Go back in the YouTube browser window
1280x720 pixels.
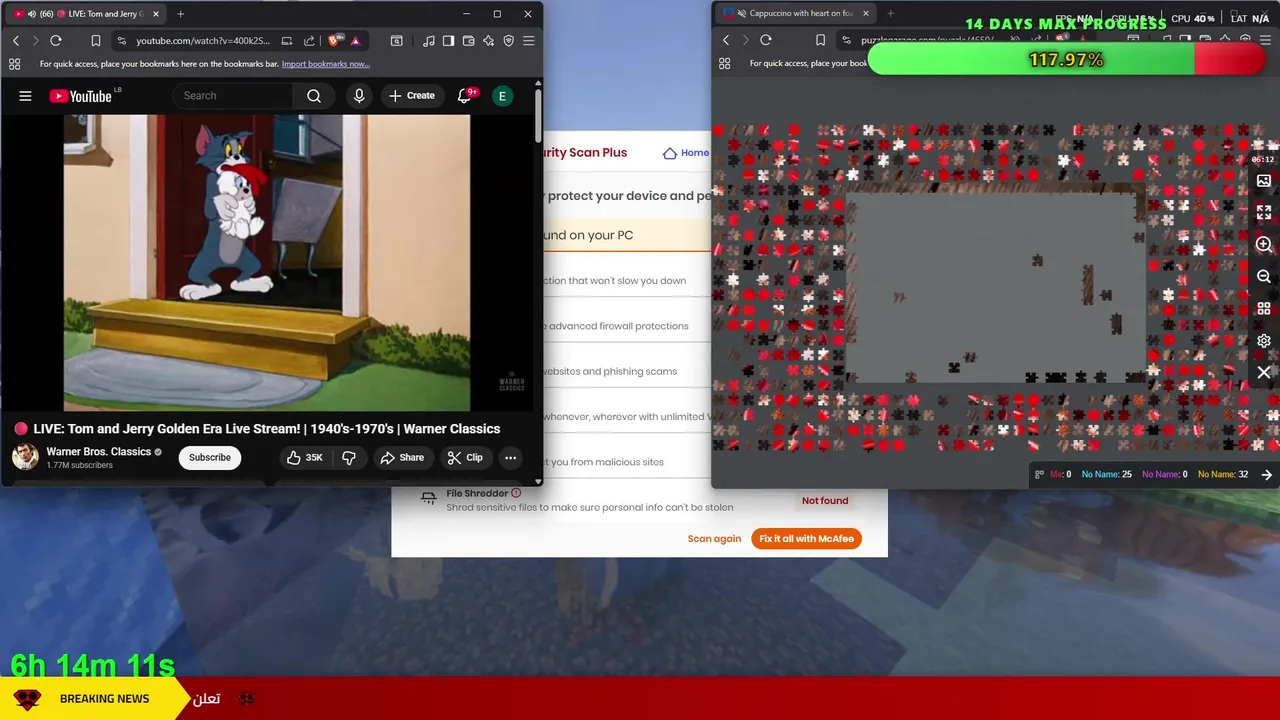(16, 41)
